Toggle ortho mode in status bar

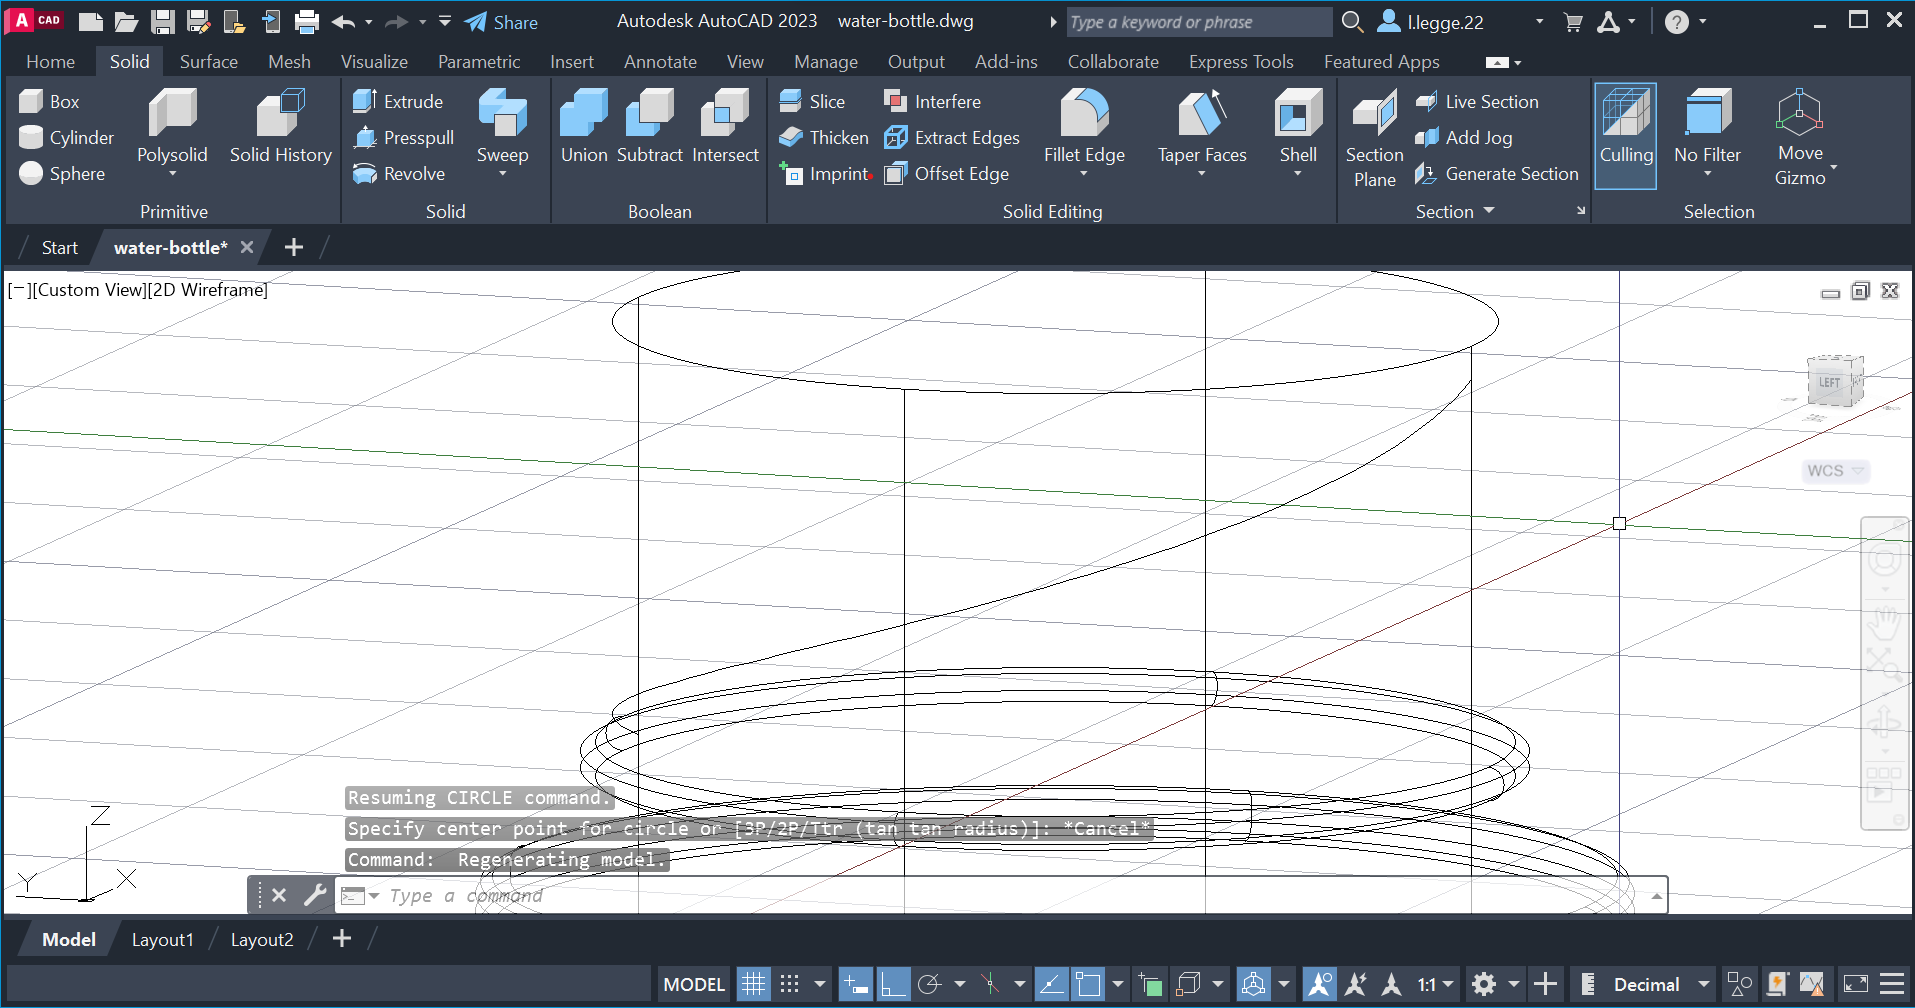pos(892,984)
